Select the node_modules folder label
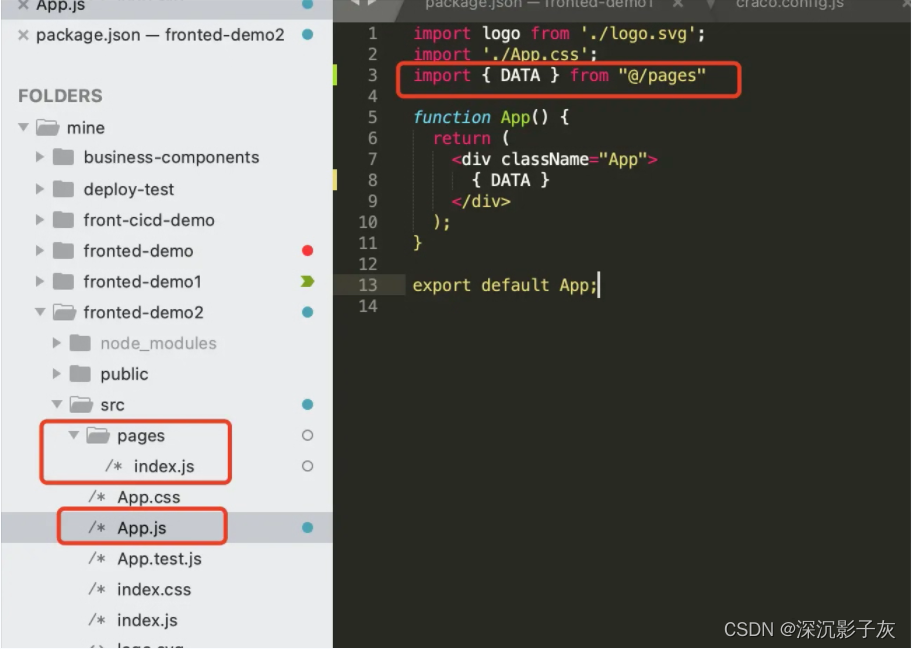Image resolution: width=912 pixels, height=649 pixels. pos(158,343)
